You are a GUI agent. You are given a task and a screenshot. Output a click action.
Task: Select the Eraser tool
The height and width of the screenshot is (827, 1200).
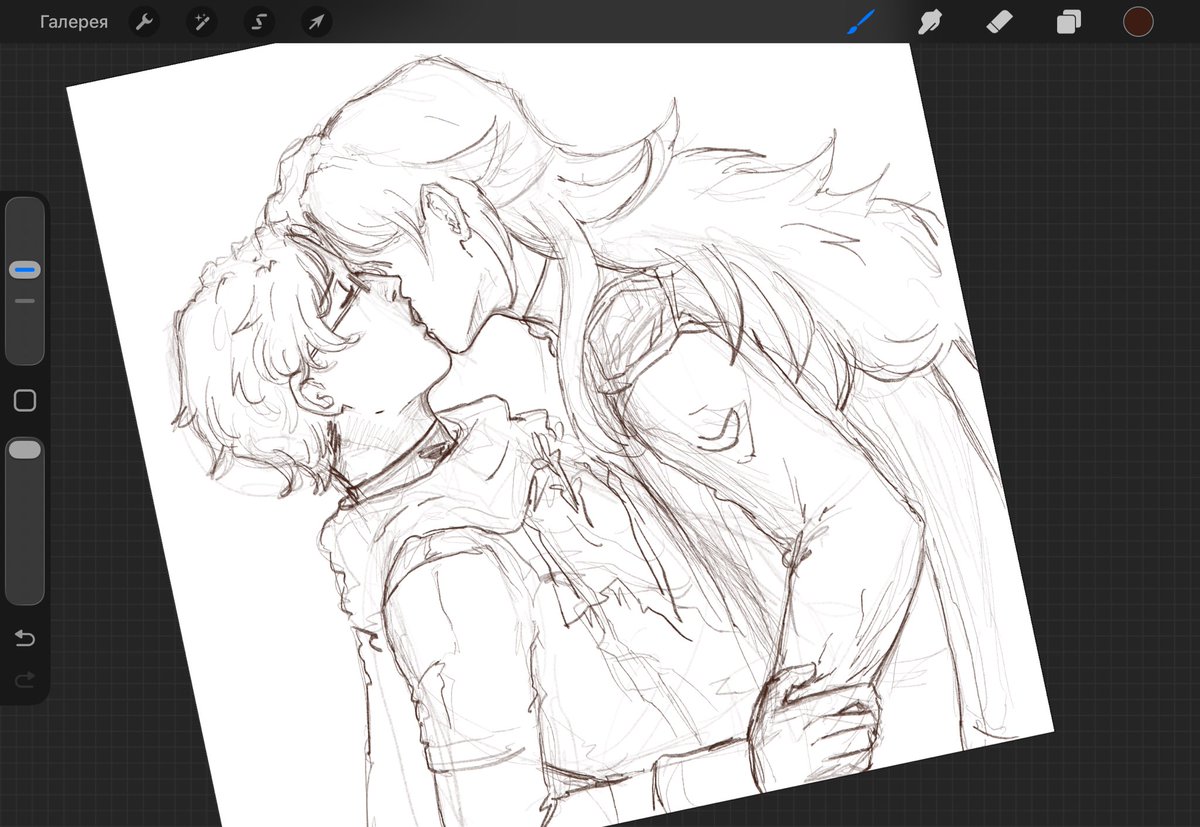point(999,22)
